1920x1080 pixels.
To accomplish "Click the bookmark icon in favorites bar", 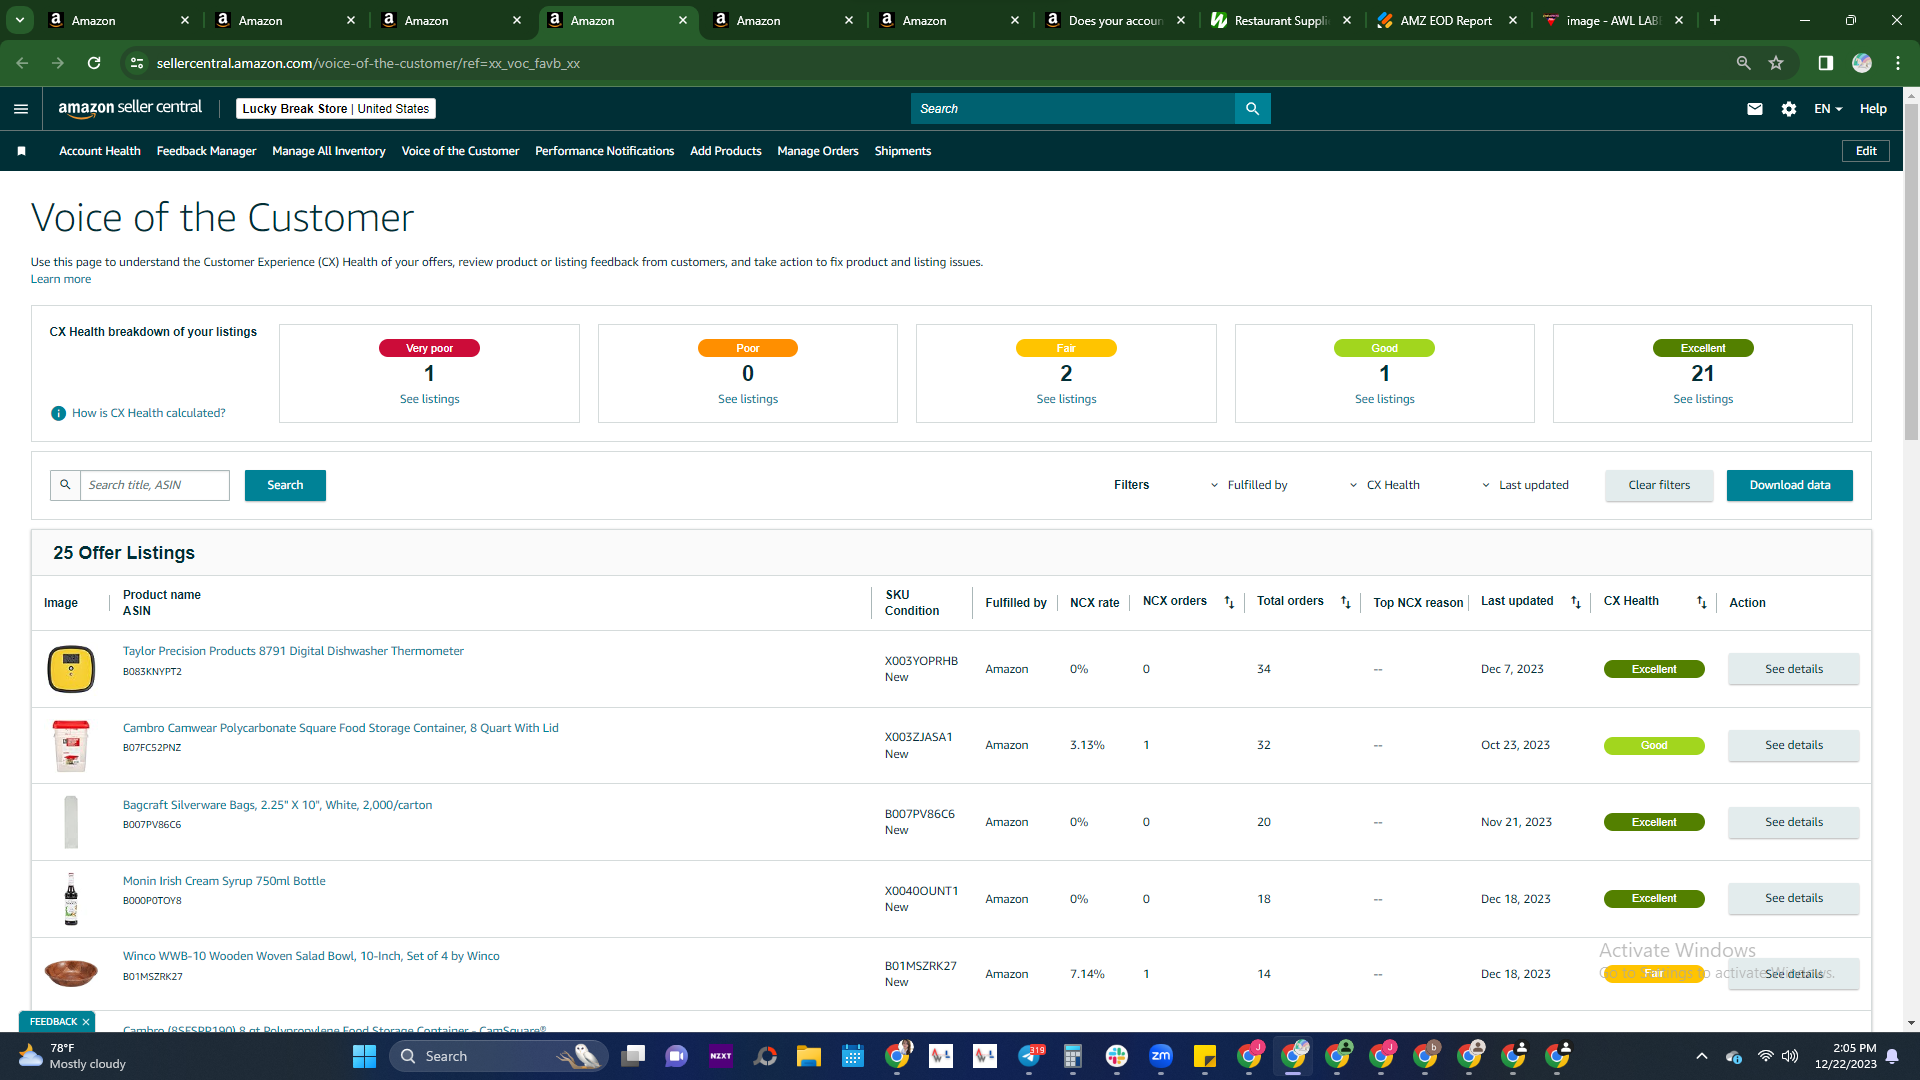I will tap(22, 151).
